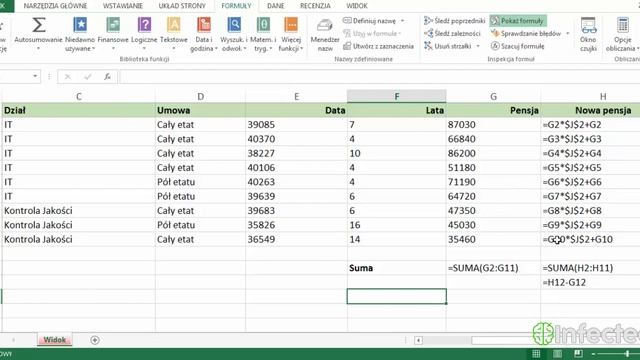Select the Suma label cell
The image size is (640, 360).
pyautogui.click(x=396, y=268)
